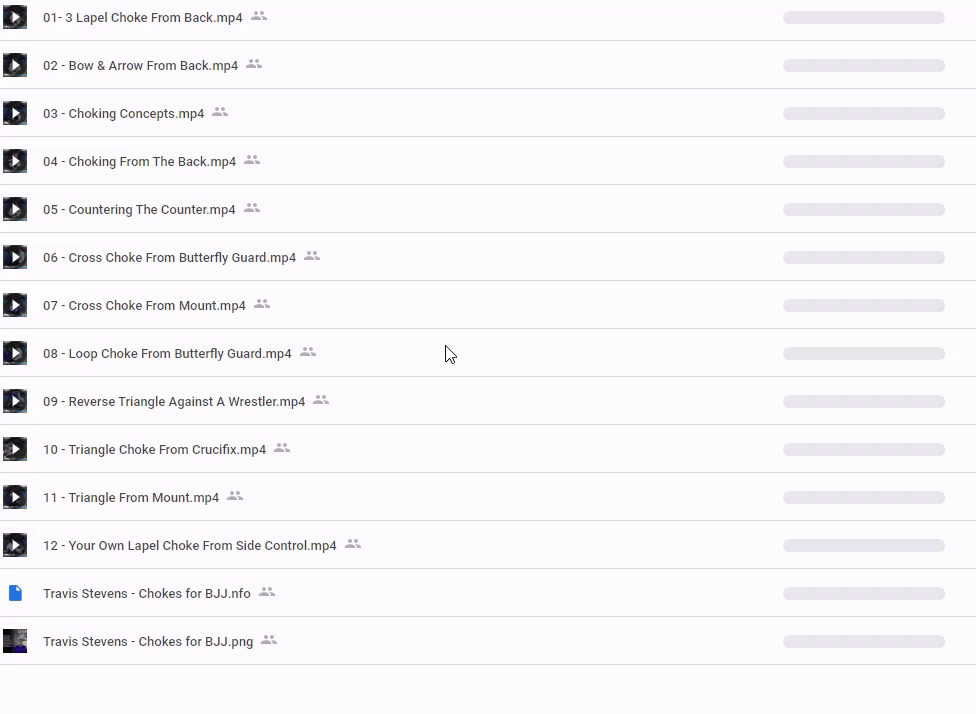
Task: Click shared icon beside Loop Choke From Butterfly Guard
Action: point(308,353)
